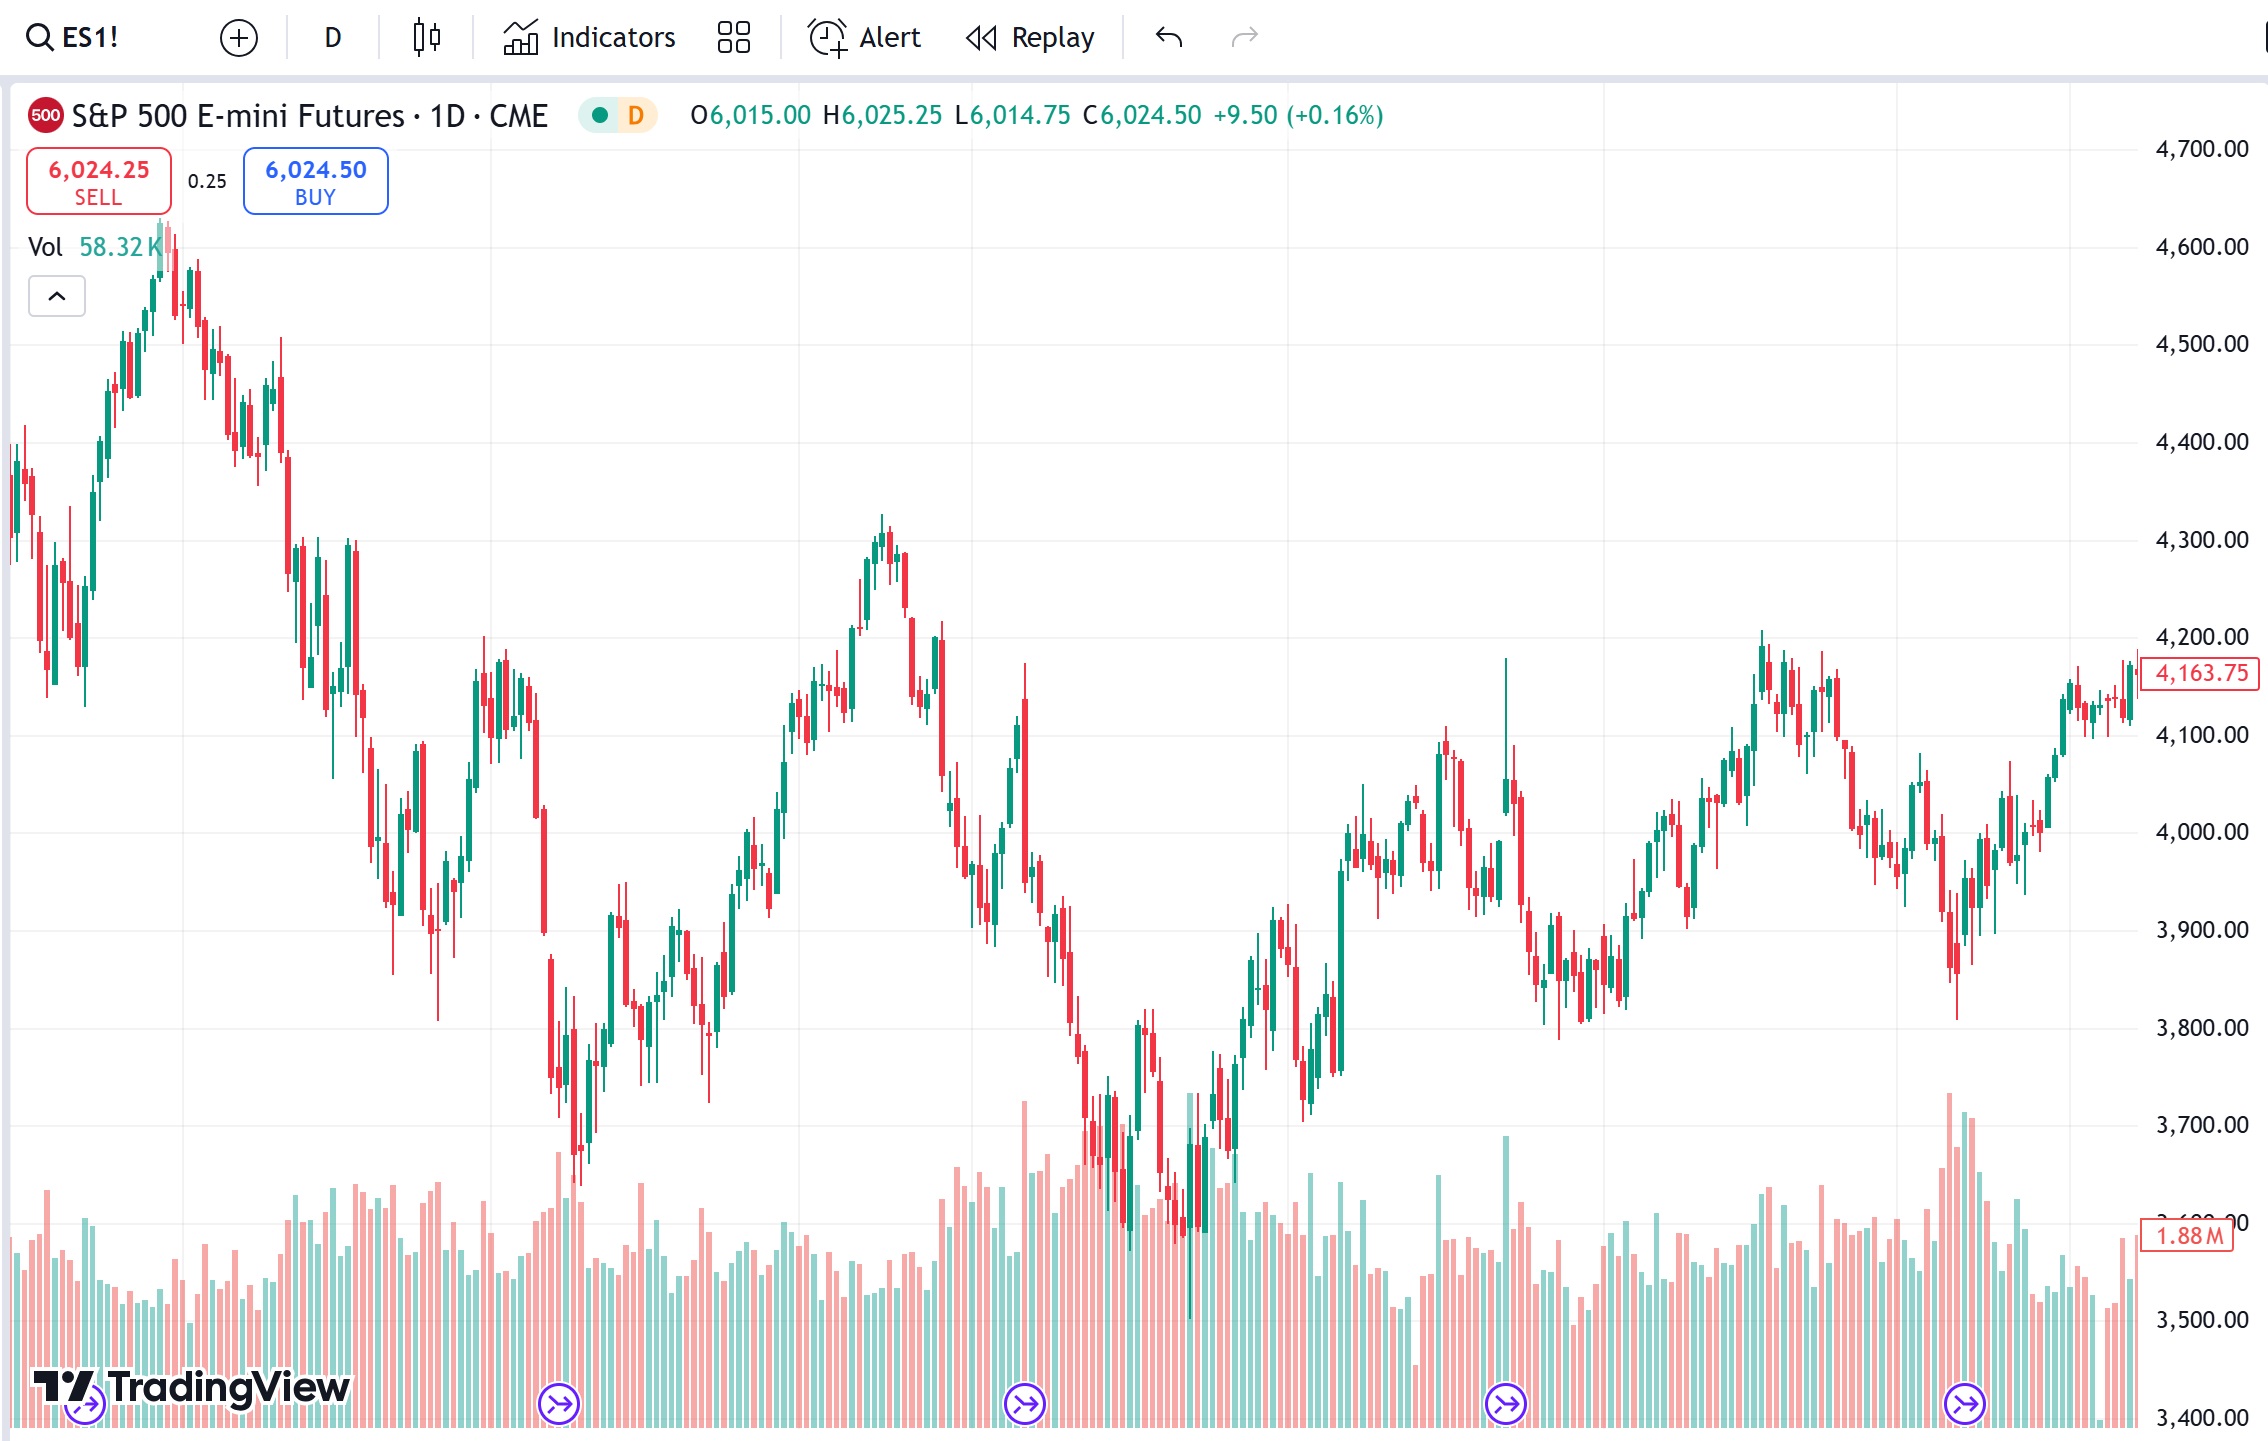
Task: Open the Indicators dialog
Action: click(x=587, y=37)
